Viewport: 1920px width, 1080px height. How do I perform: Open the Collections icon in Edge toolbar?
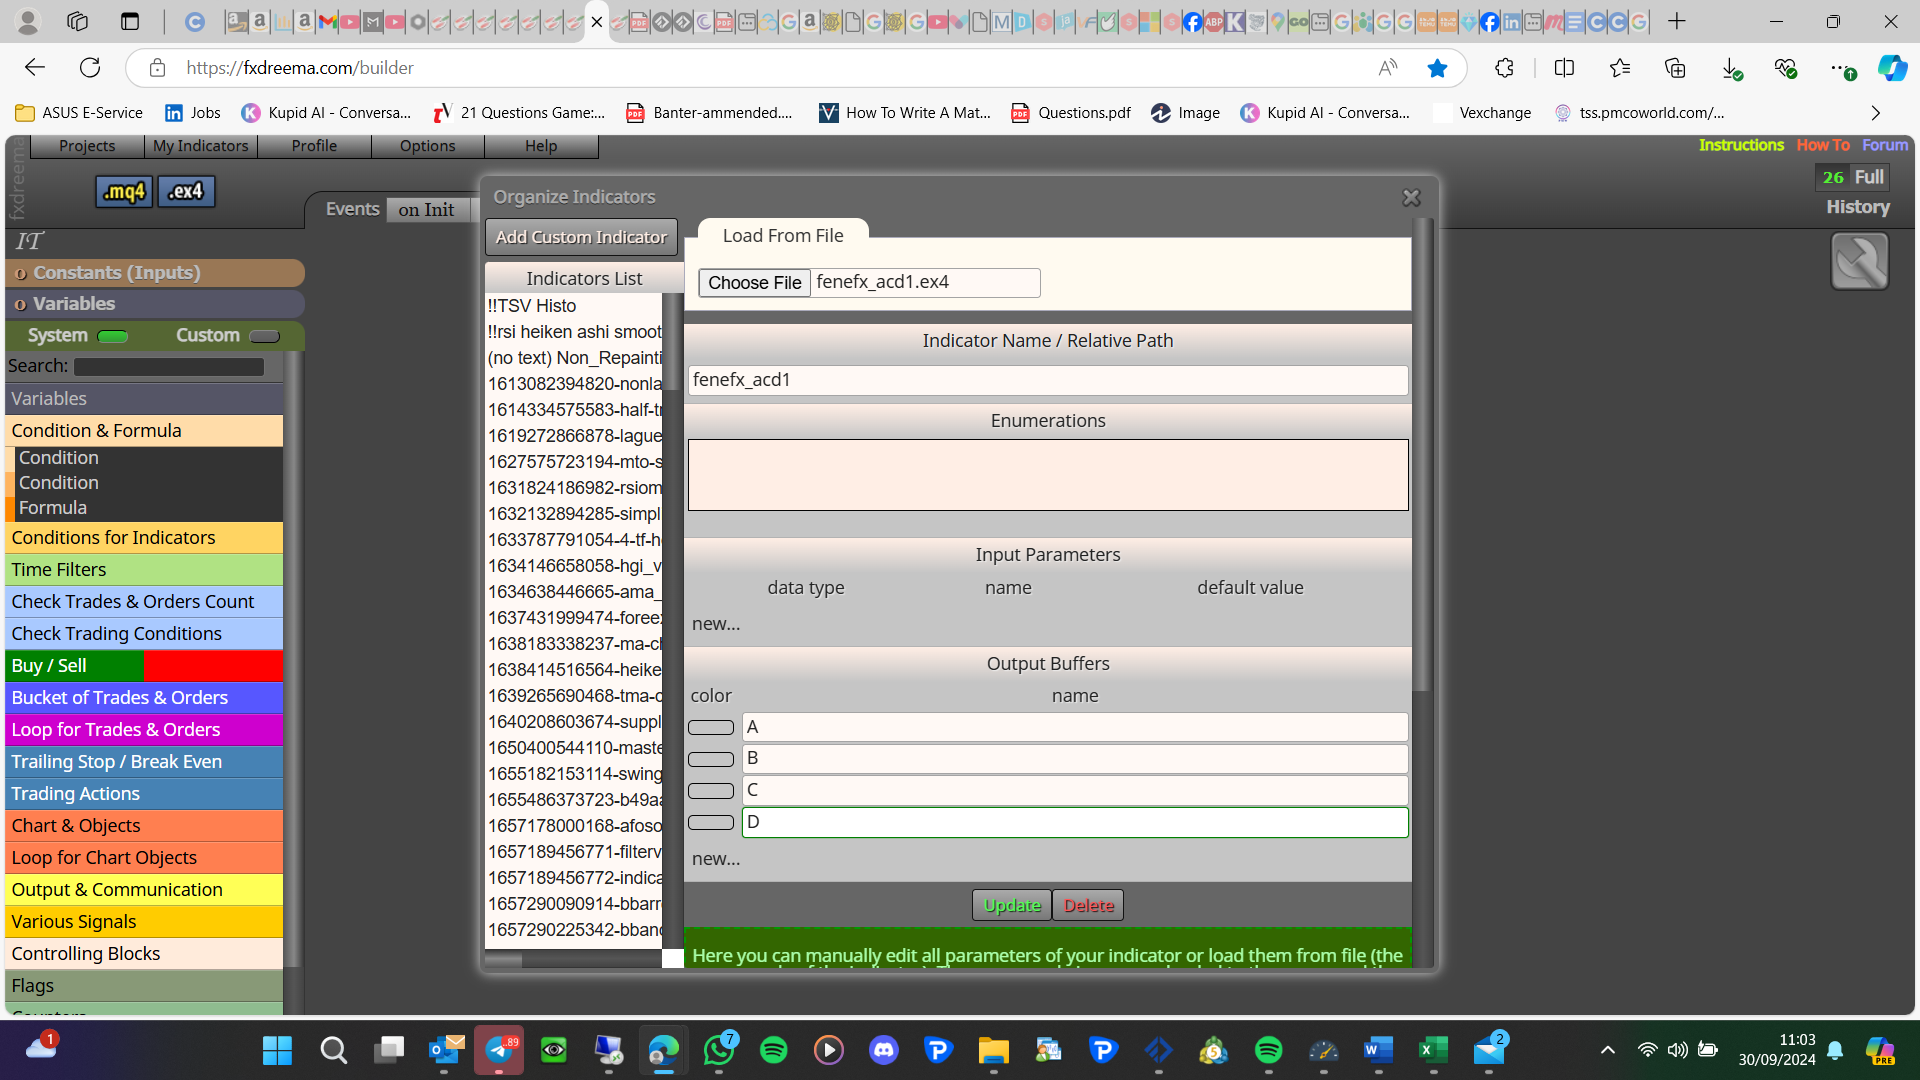pyautogui.click(x=1675, y=68)
